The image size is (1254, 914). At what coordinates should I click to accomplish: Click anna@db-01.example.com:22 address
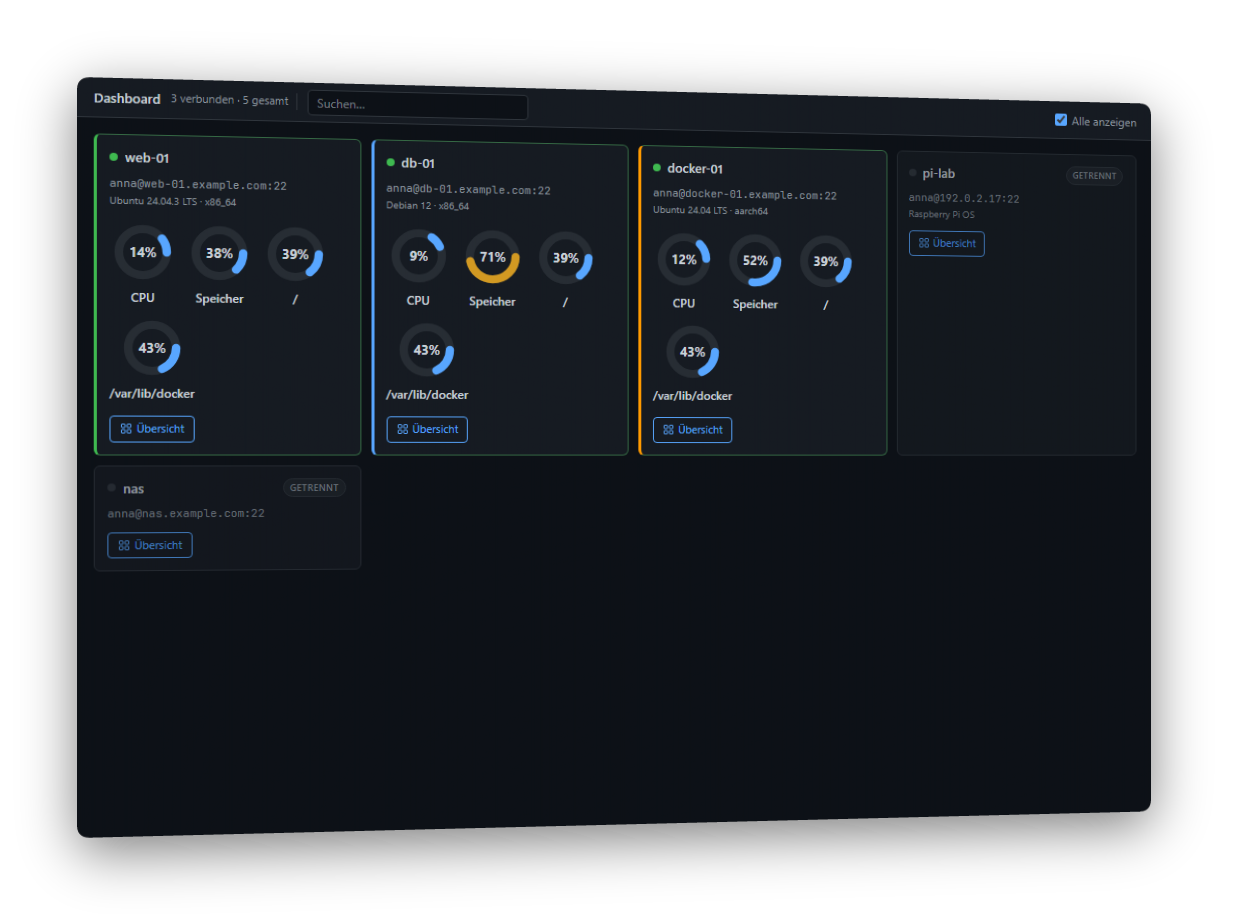tap(468, 190)
